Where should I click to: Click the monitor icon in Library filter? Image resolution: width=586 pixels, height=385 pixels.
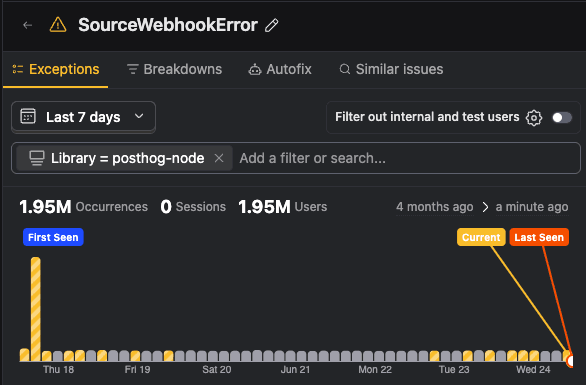[x=37, y=158]
